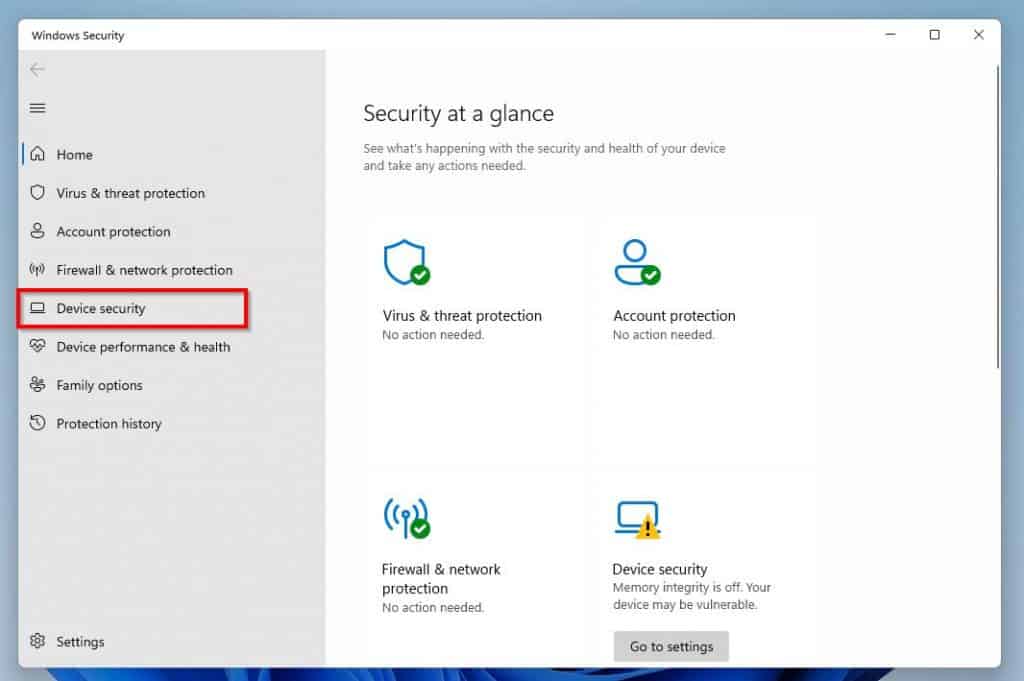
Task: Click the Security at a glance heading
Action: (458, 114)
